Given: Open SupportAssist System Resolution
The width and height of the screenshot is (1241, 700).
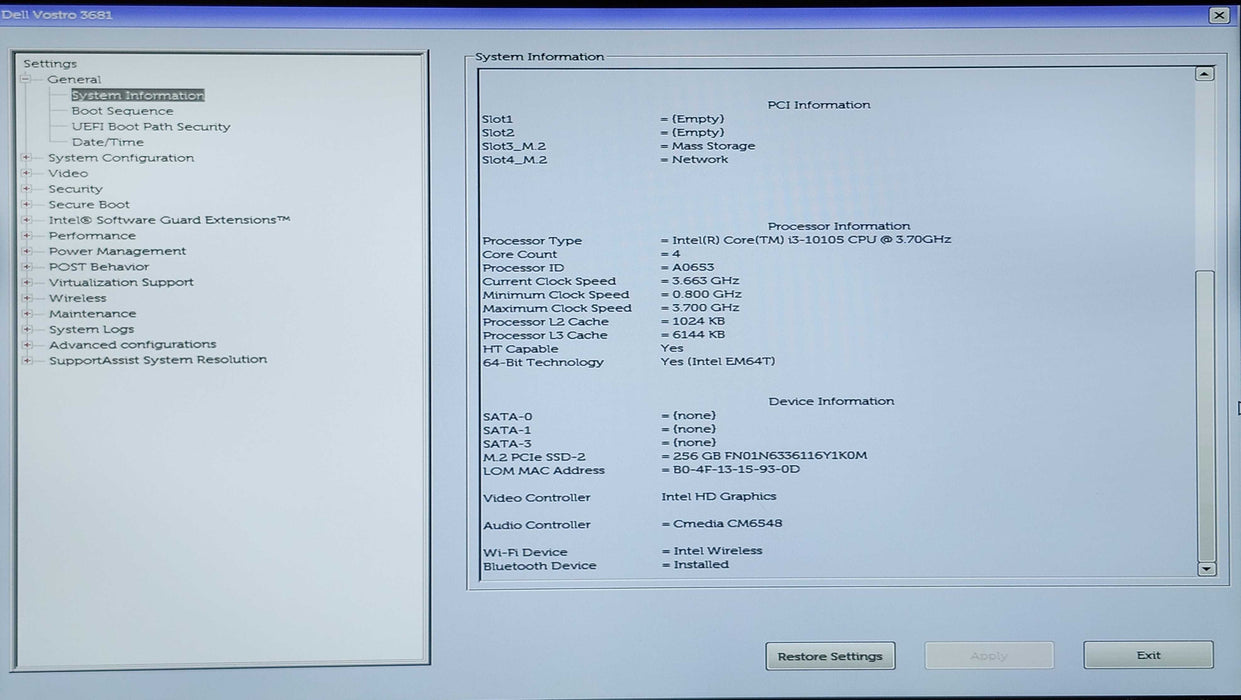Looking at the screenshot, I should 158,360.
